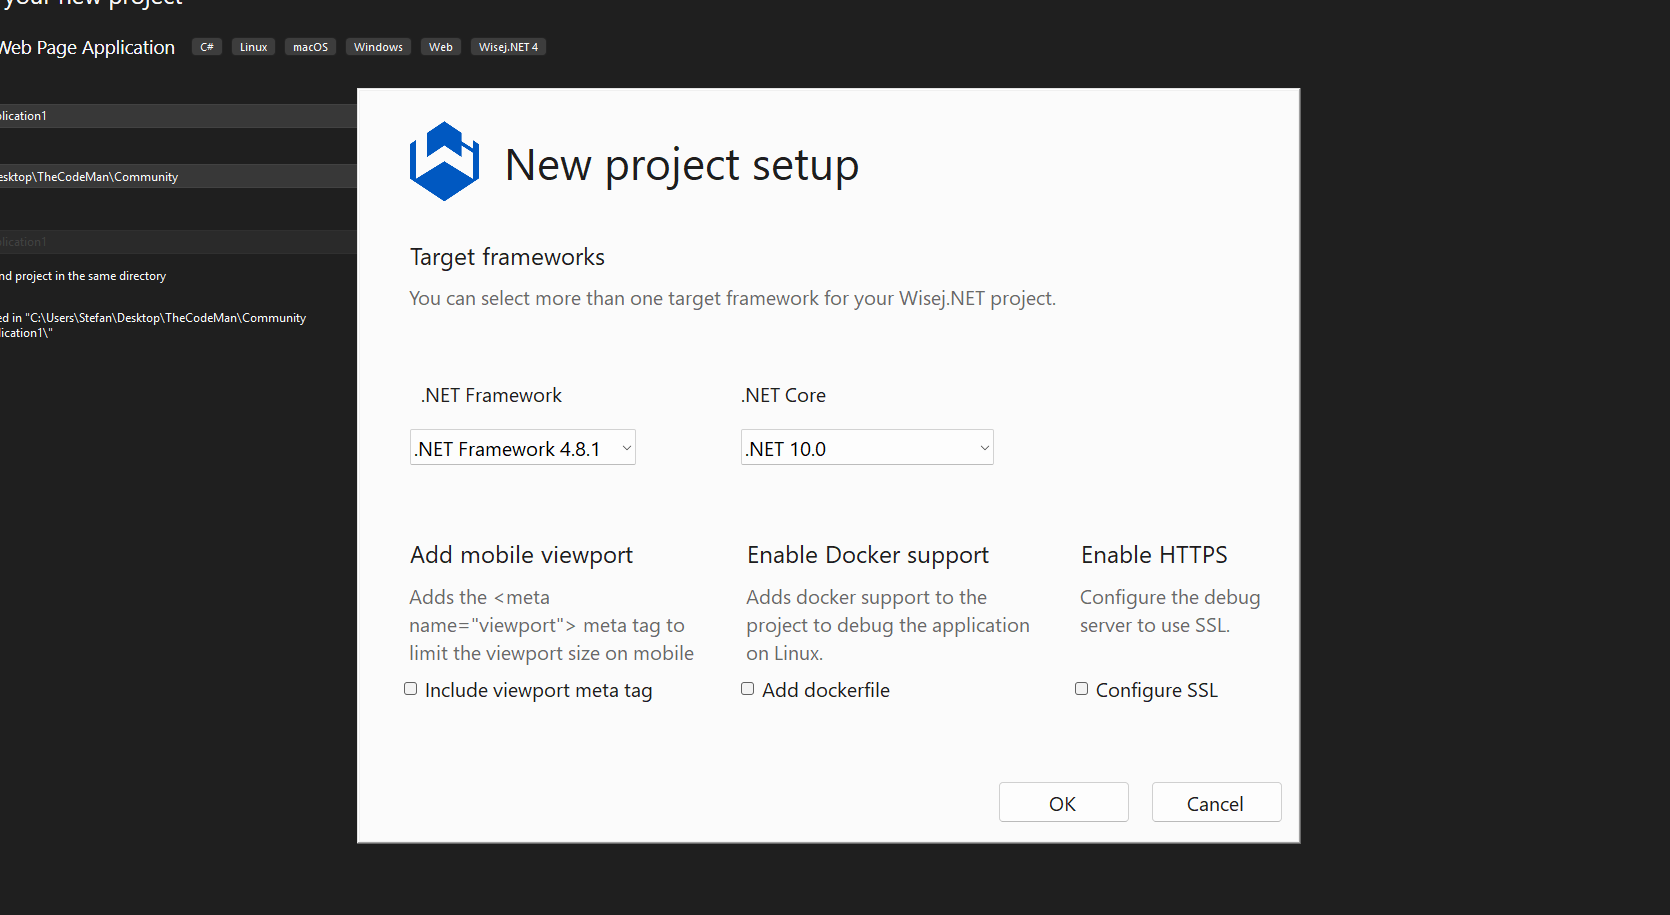The width and height of the screenshot is (1670, 915).
Task: Click the 'Enable HTTPS' heading text
Action: pos(1154,555)
